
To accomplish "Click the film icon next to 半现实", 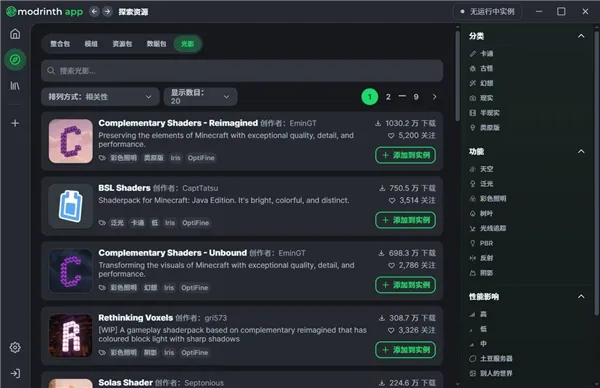I will [x=473, y=113].
